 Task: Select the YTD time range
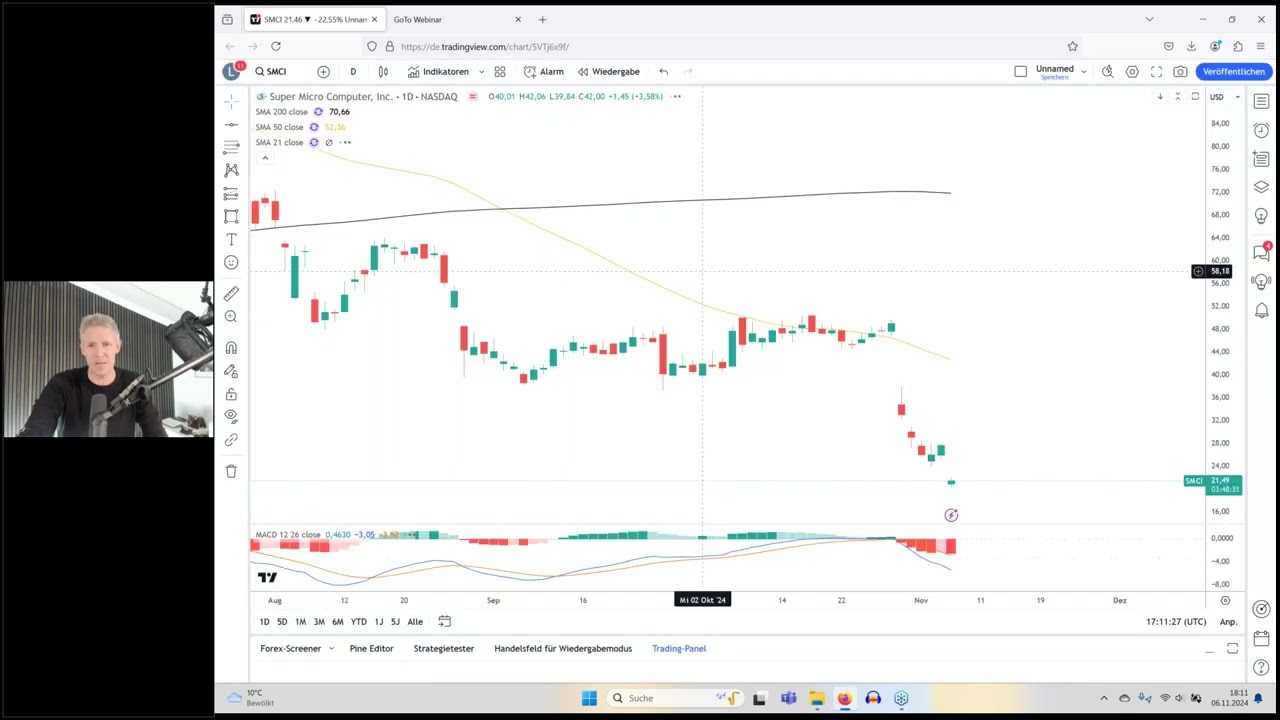pyautogui.click(x=358, y=622)
